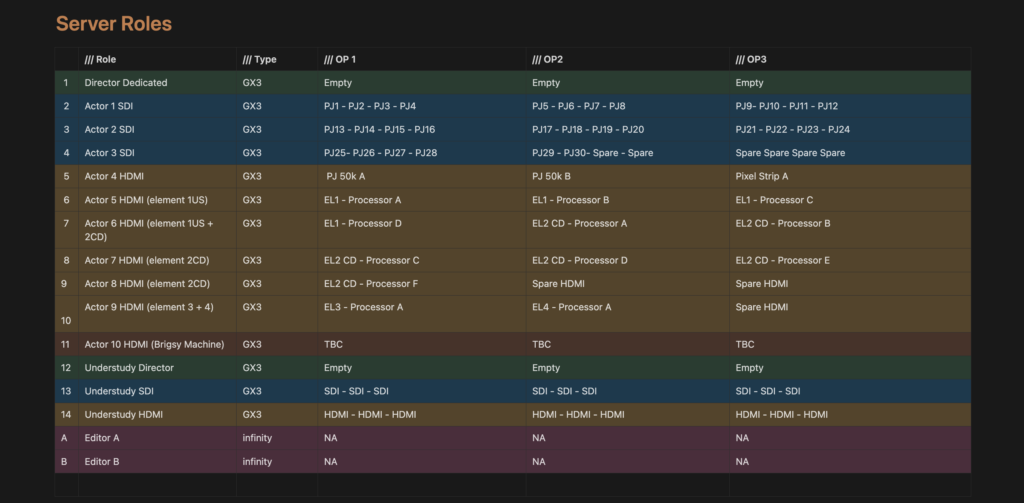The height and width of the screenshot is (503, 1024).
Task: Click the PJ13 - PJ14 - PJ15 - PJ16 cell
Action: 422,130
